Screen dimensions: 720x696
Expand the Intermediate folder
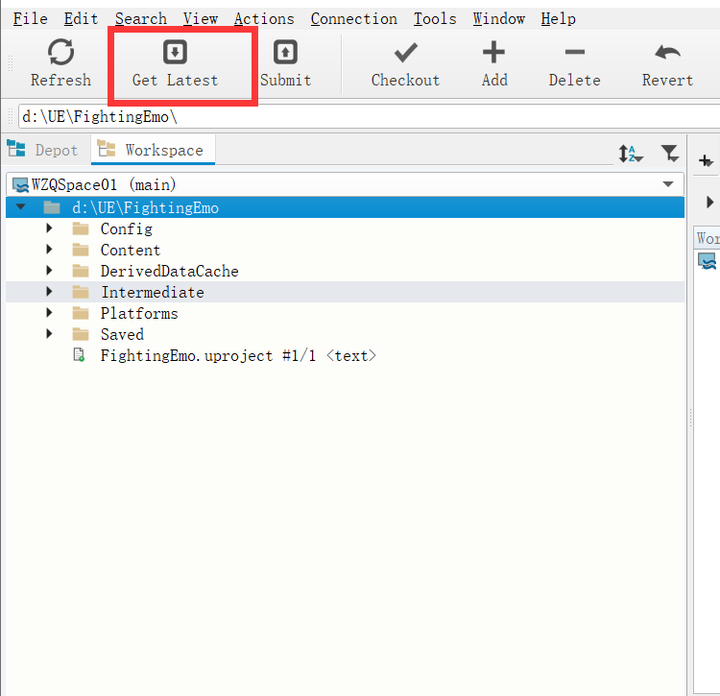click(49, 292)
